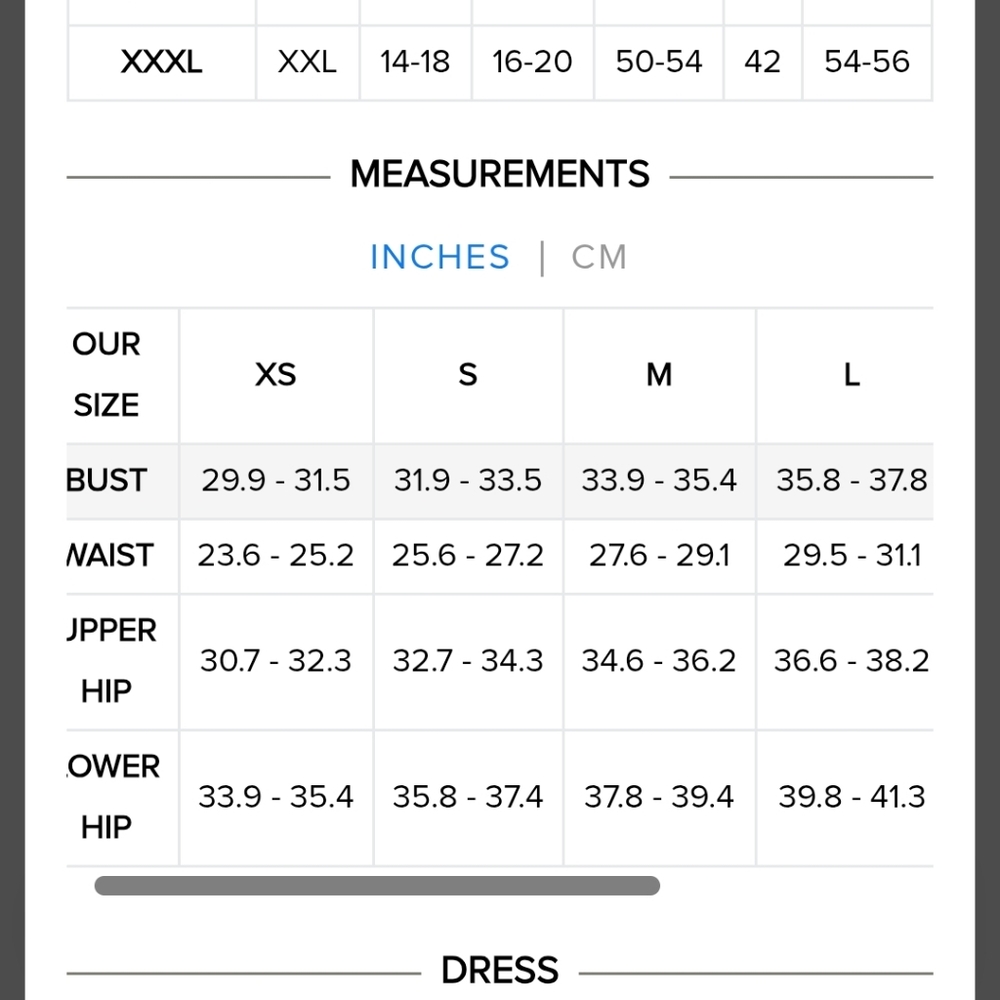Viewport: 1000px width, 1000px height.
Task: Click the MEASUREMENTS section heading
Action: click(x=500, y=174)
